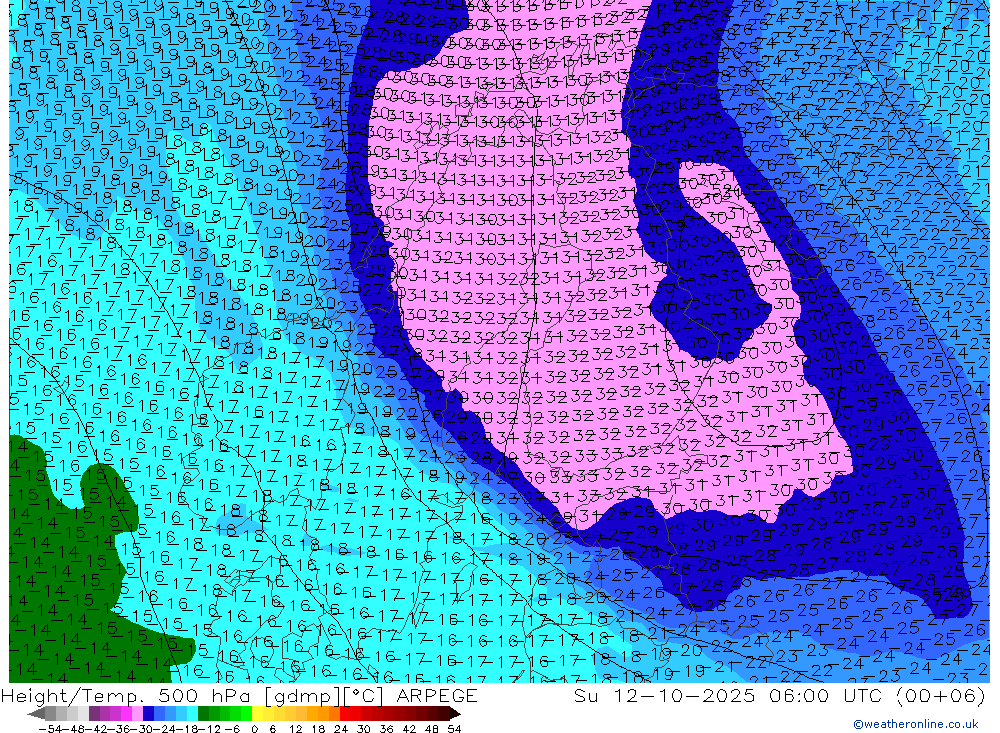
Task: Click the darkest blue legend swatch
Action: coord(148,713)
